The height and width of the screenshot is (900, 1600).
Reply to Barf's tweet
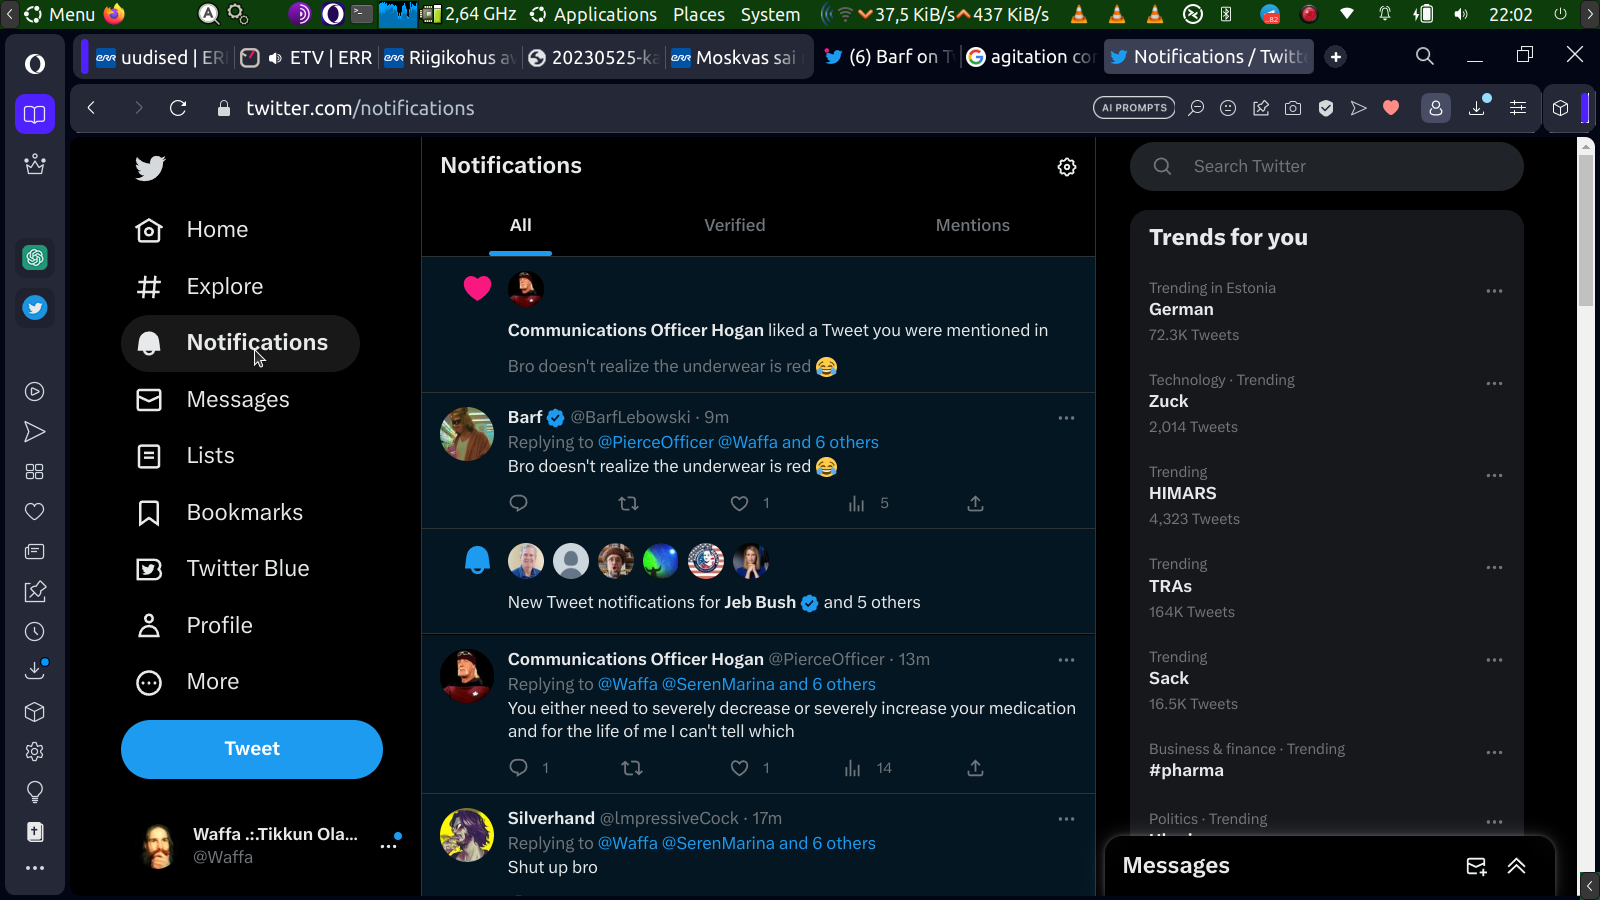tap(518, 503)
